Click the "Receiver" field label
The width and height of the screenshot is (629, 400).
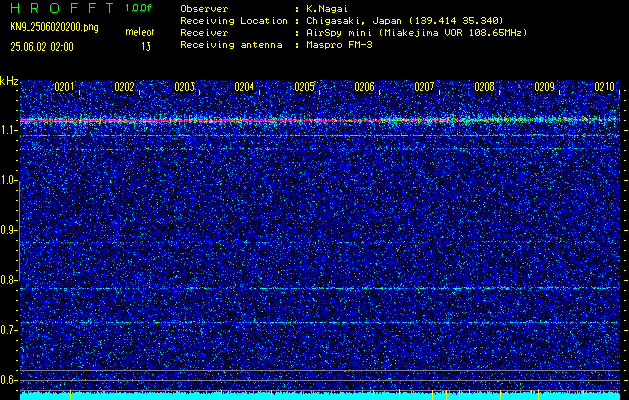point(204,32)
